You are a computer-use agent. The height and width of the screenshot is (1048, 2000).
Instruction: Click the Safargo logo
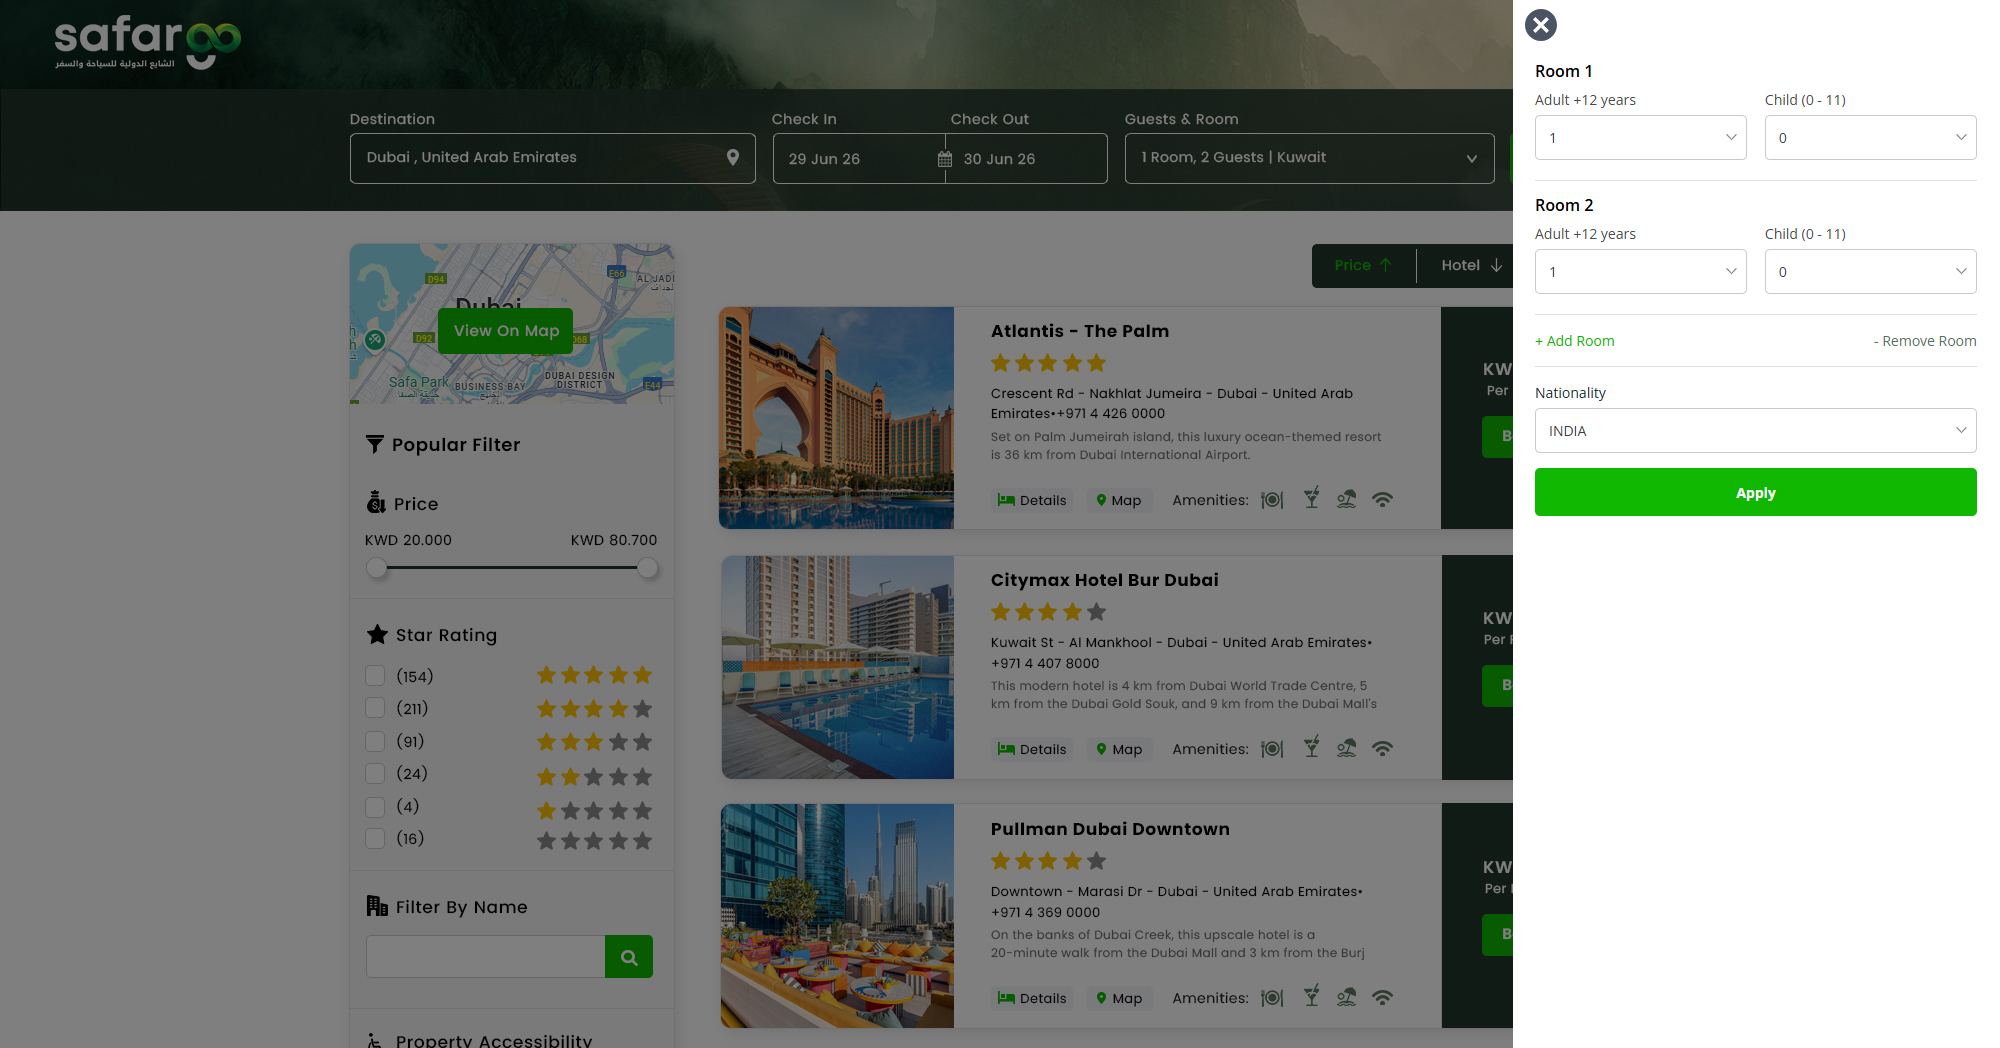click(x=147, y=42)
